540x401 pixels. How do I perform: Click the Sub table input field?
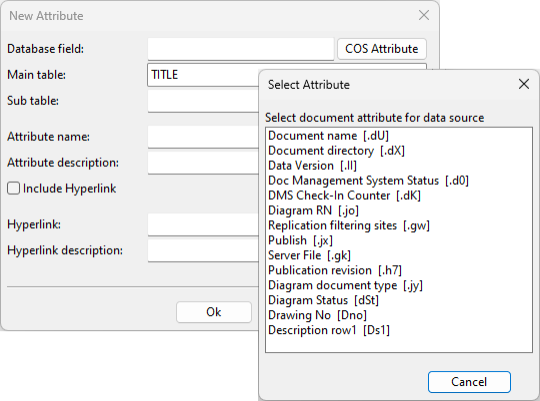pyautogui.click(x=203, y=101)
